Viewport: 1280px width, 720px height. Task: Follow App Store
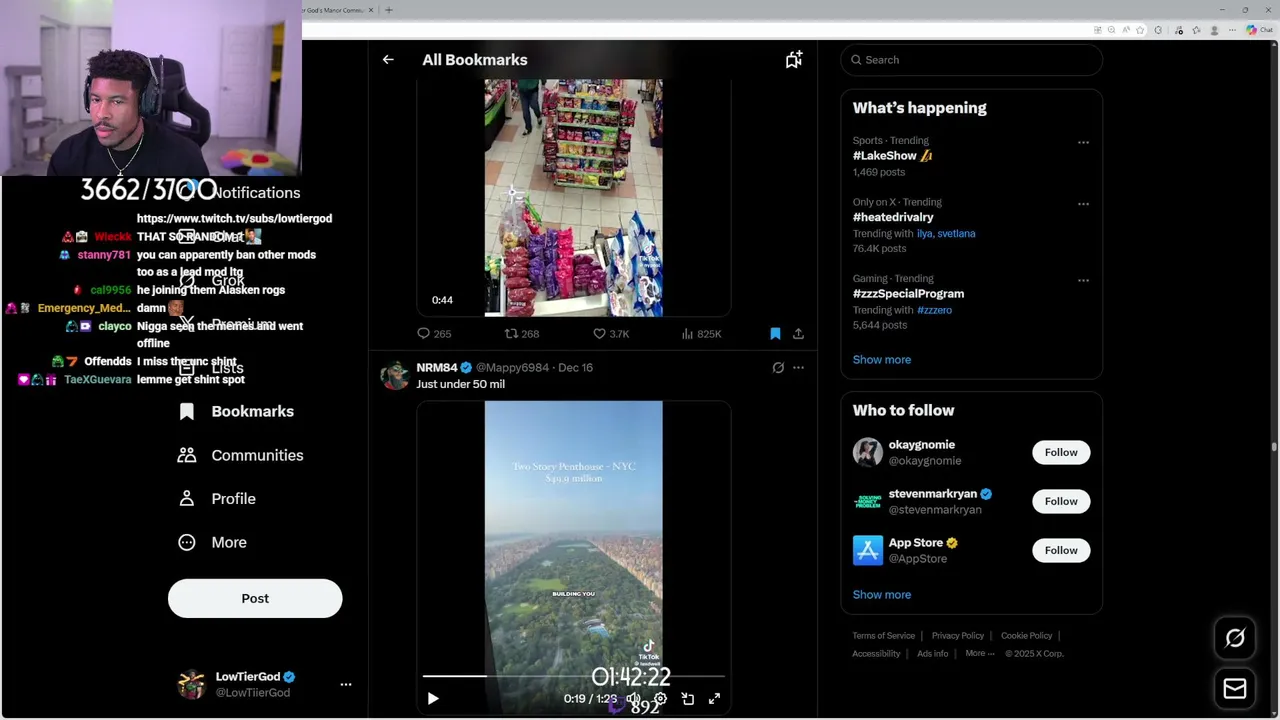tap(1061, 551)
